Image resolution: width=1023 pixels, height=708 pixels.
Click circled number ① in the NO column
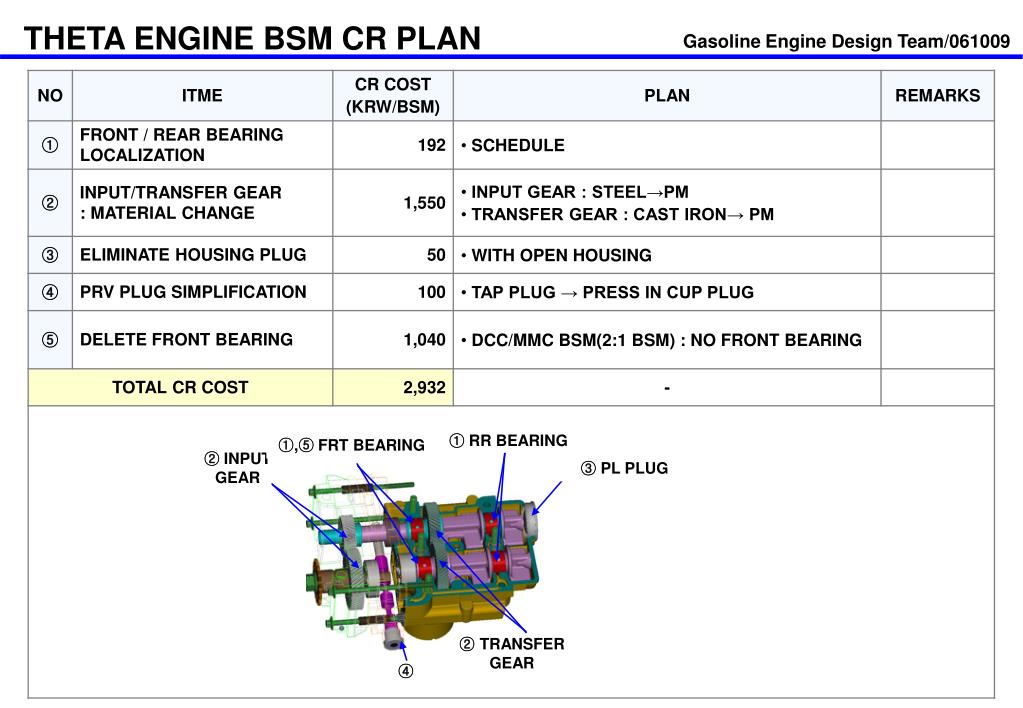50,145
